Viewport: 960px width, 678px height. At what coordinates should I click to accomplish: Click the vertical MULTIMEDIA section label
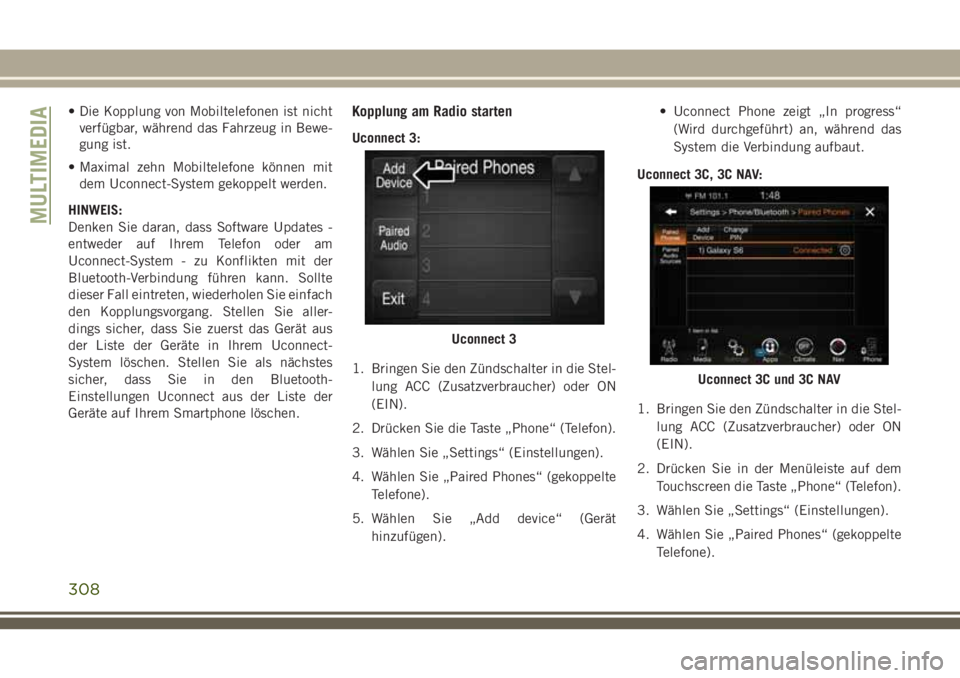click(x=39, y=165)
